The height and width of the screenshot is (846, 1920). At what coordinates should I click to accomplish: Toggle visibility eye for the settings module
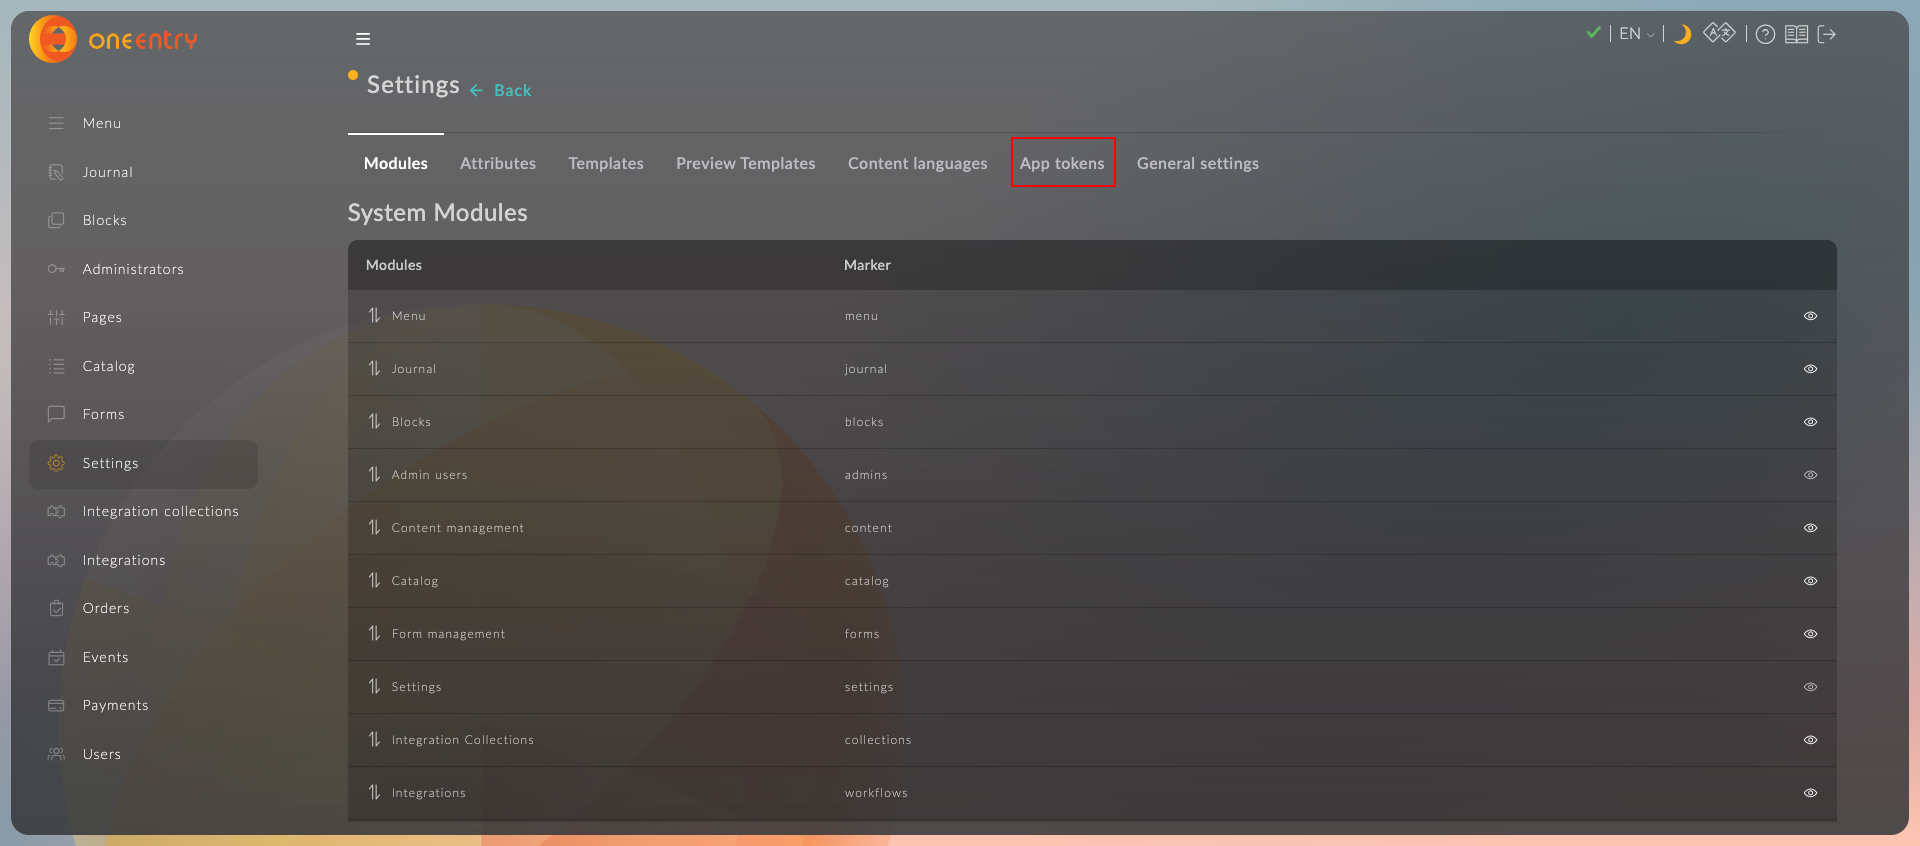[1810, 687]
